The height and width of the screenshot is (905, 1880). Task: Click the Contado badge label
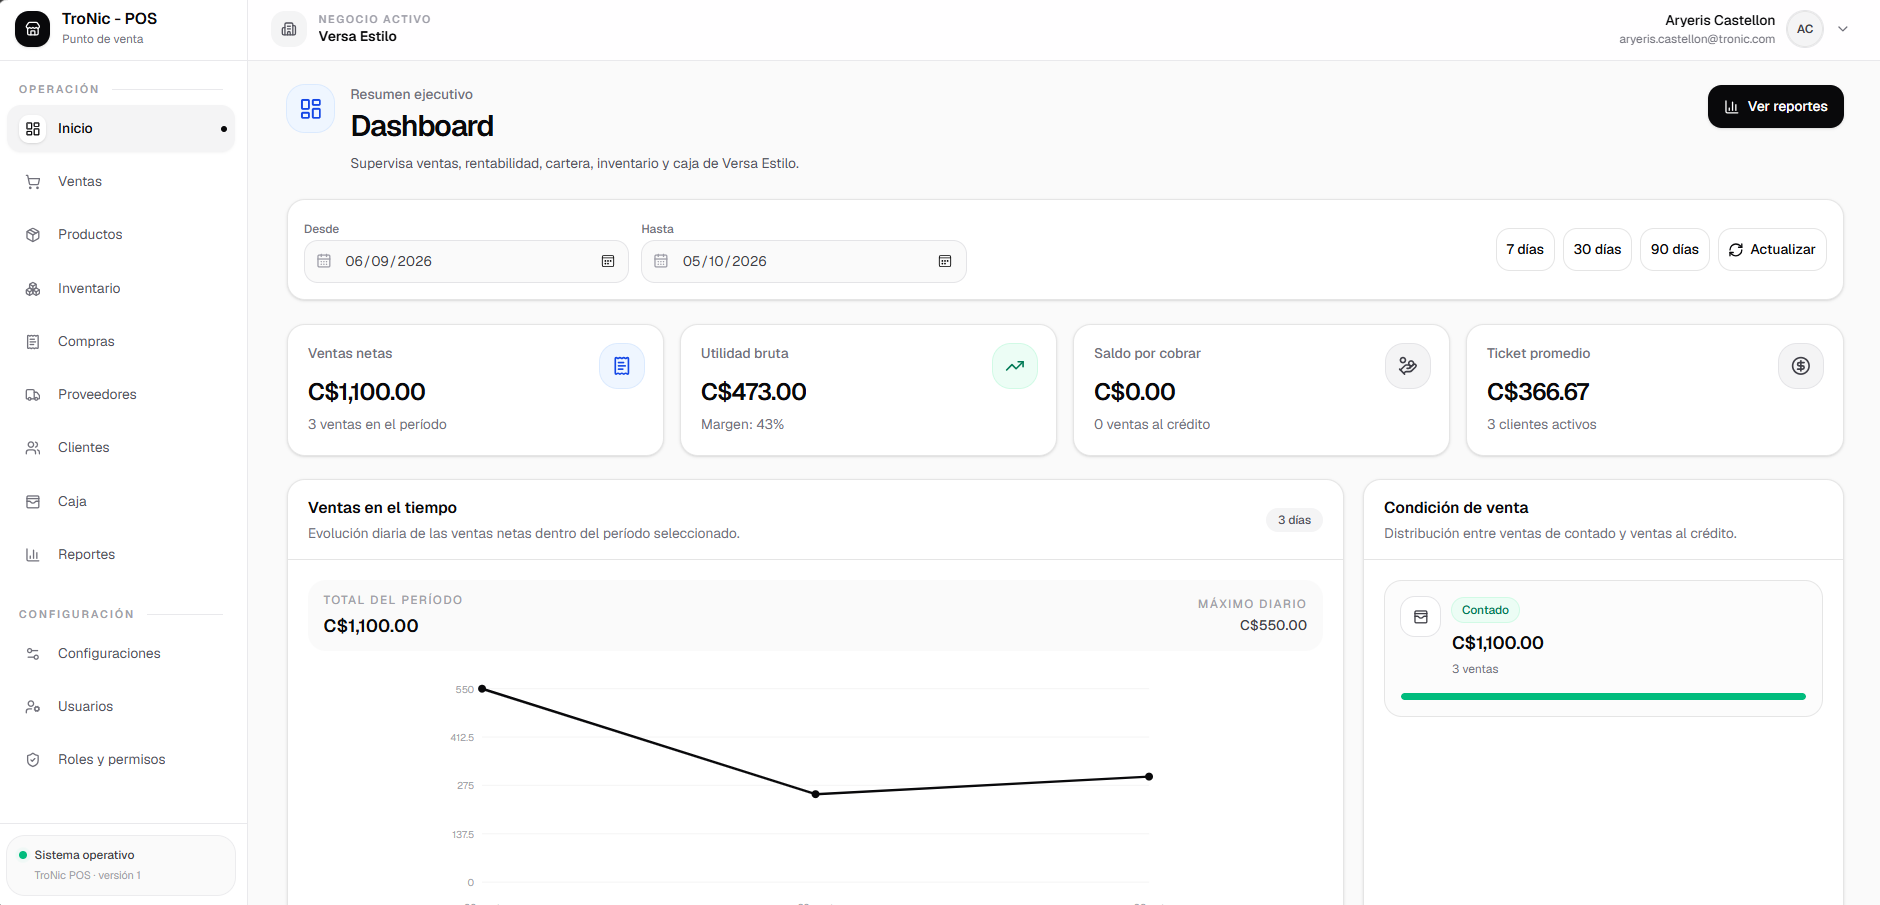click(1485, 610)
